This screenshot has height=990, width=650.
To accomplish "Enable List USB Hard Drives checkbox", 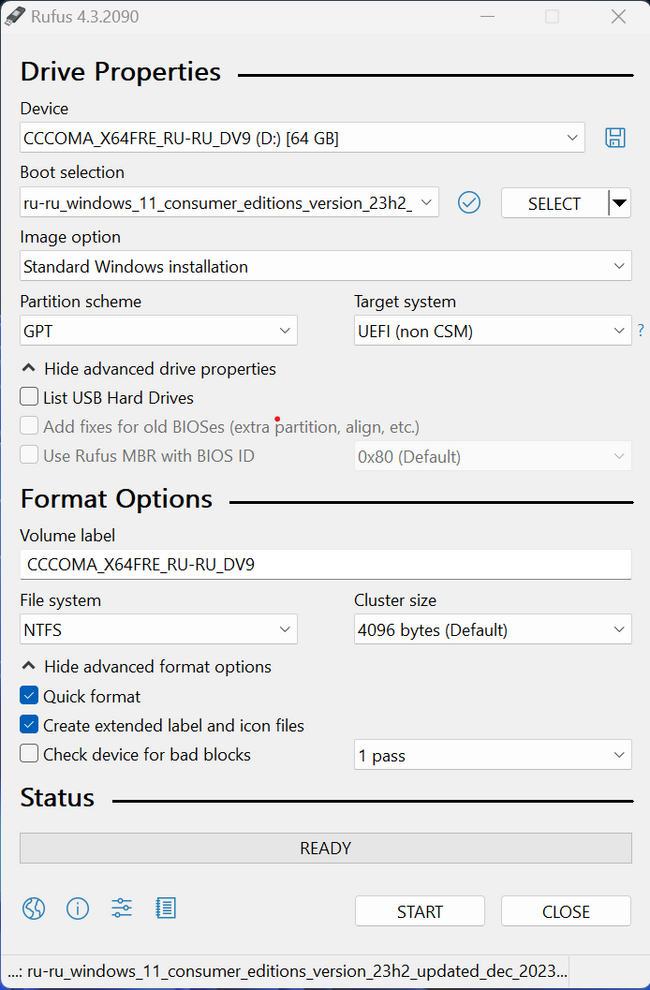I will coord(30,398).
